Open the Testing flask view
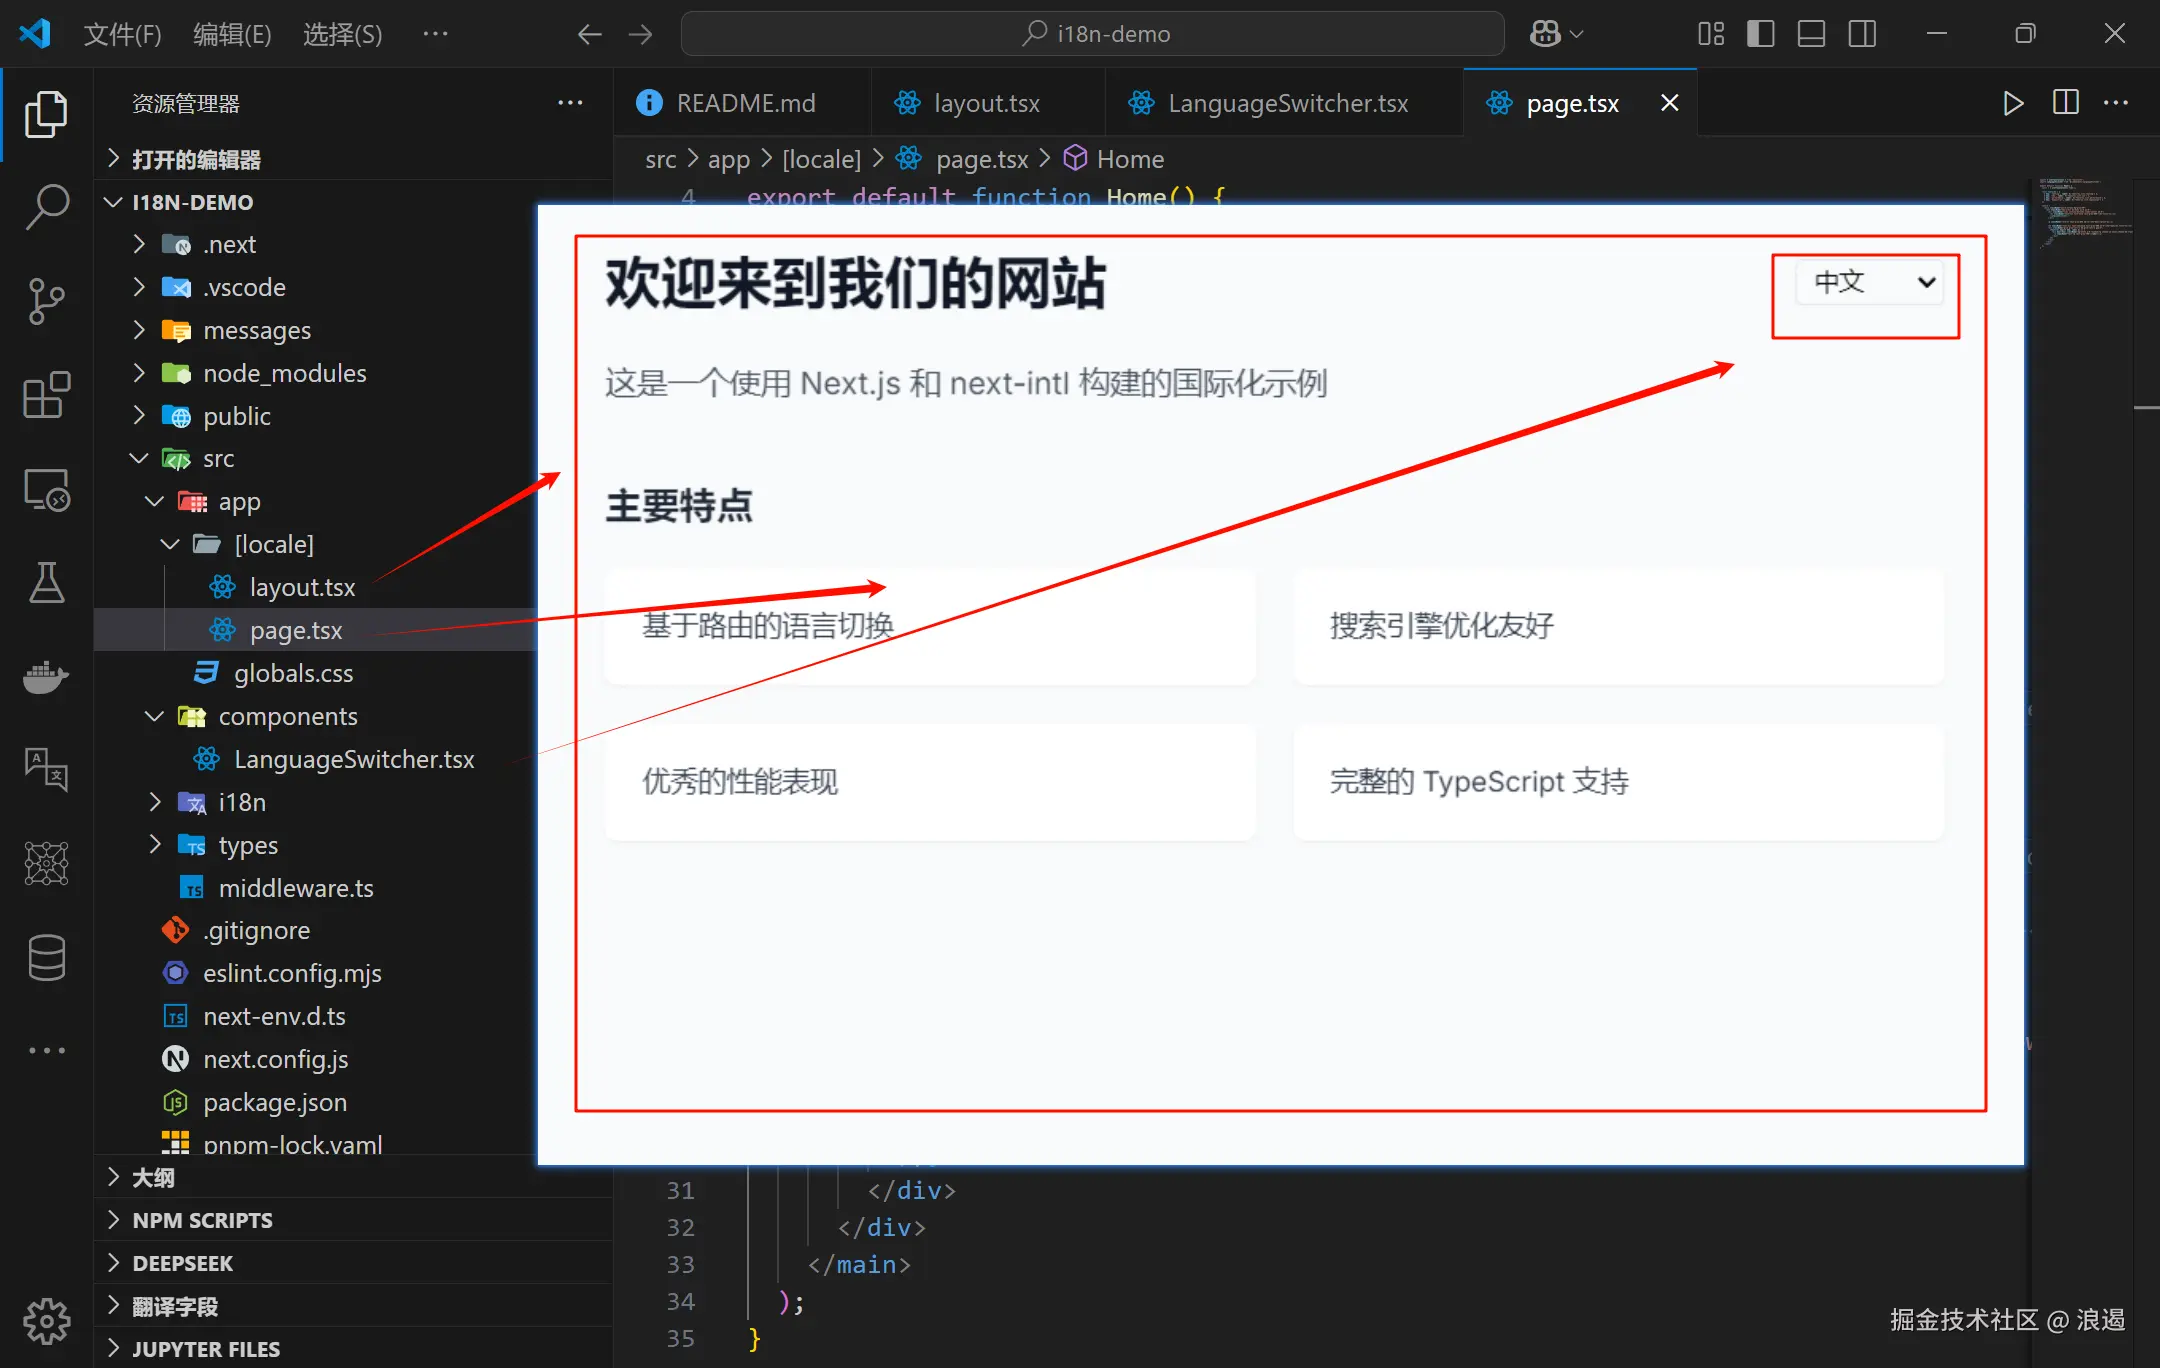Screen dimensions: 2160x1368 click(46, 583)
